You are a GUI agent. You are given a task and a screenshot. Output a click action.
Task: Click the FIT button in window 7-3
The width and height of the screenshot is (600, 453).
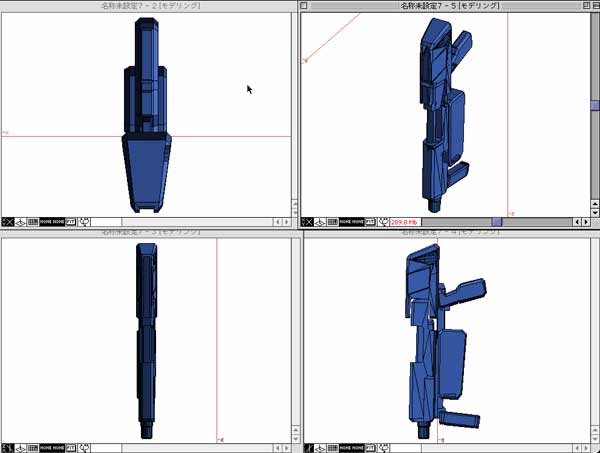(71, 448)
